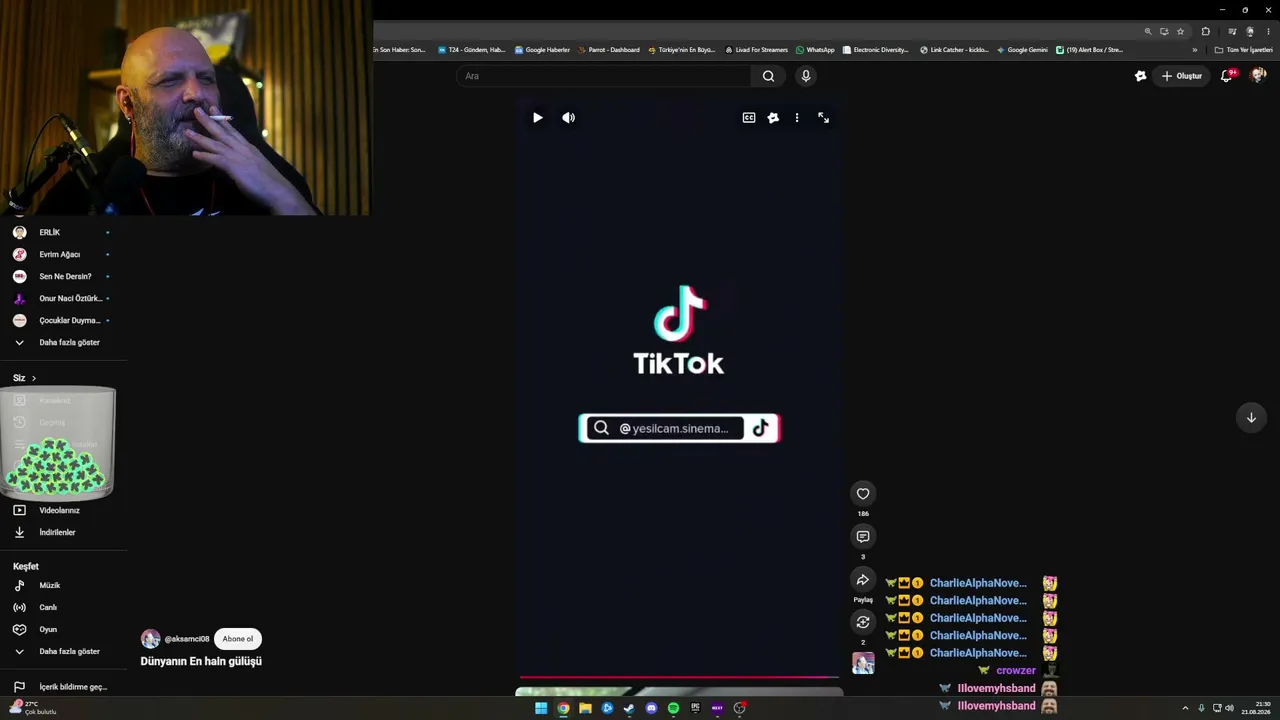Open the Chrome extensions puzzle icon

coord(1205,31)
